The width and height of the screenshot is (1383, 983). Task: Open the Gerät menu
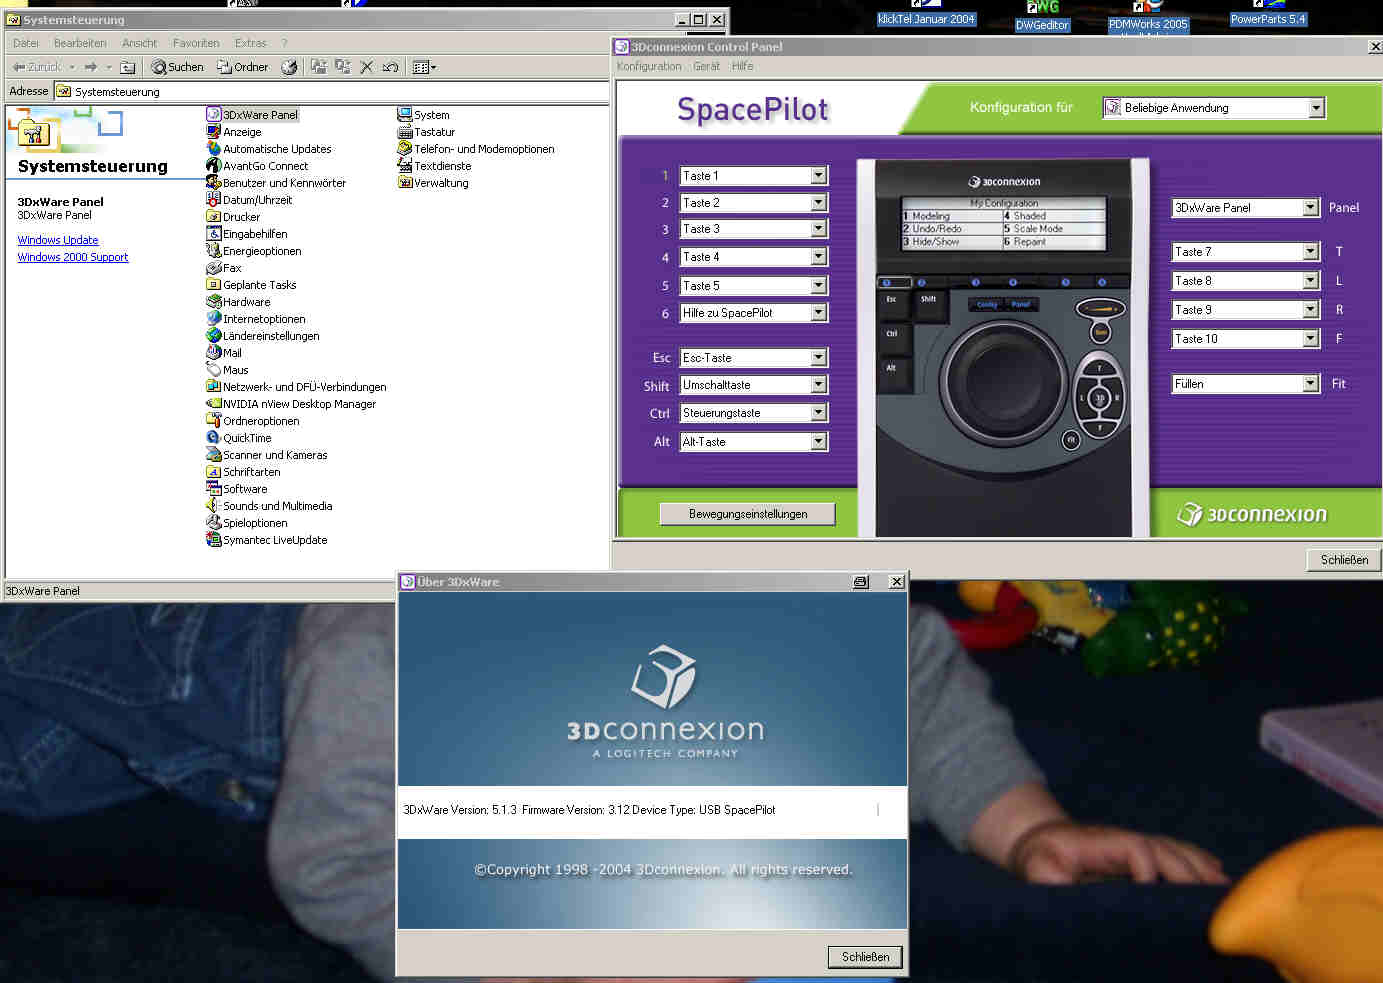(x=707, y=66)
